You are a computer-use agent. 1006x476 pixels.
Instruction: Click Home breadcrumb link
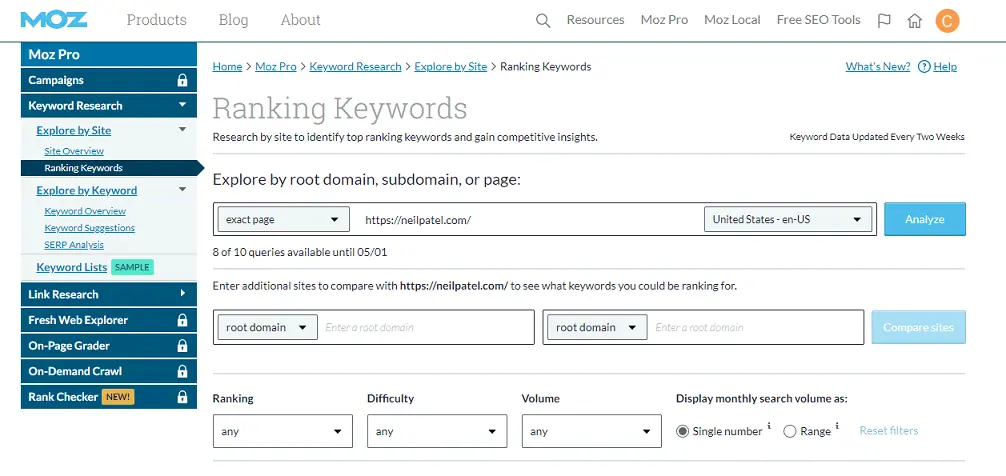227,67
